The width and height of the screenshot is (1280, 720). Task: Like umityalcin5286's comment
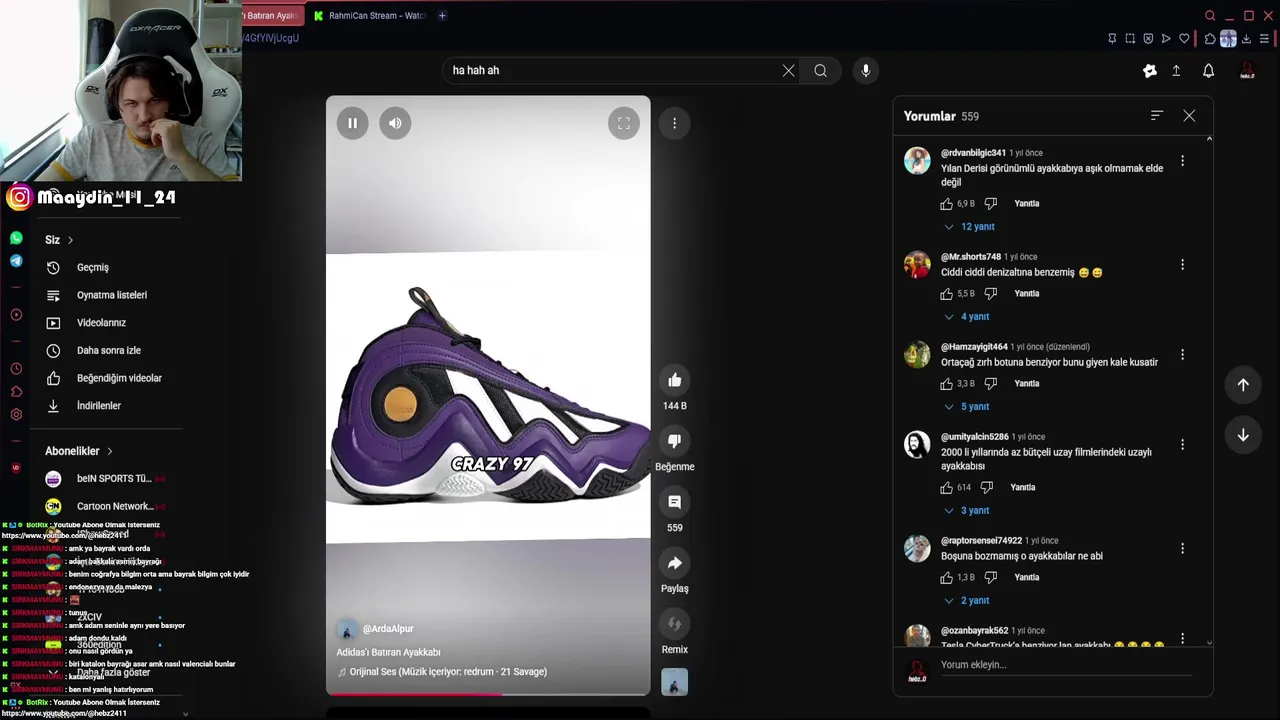point(947,487)
